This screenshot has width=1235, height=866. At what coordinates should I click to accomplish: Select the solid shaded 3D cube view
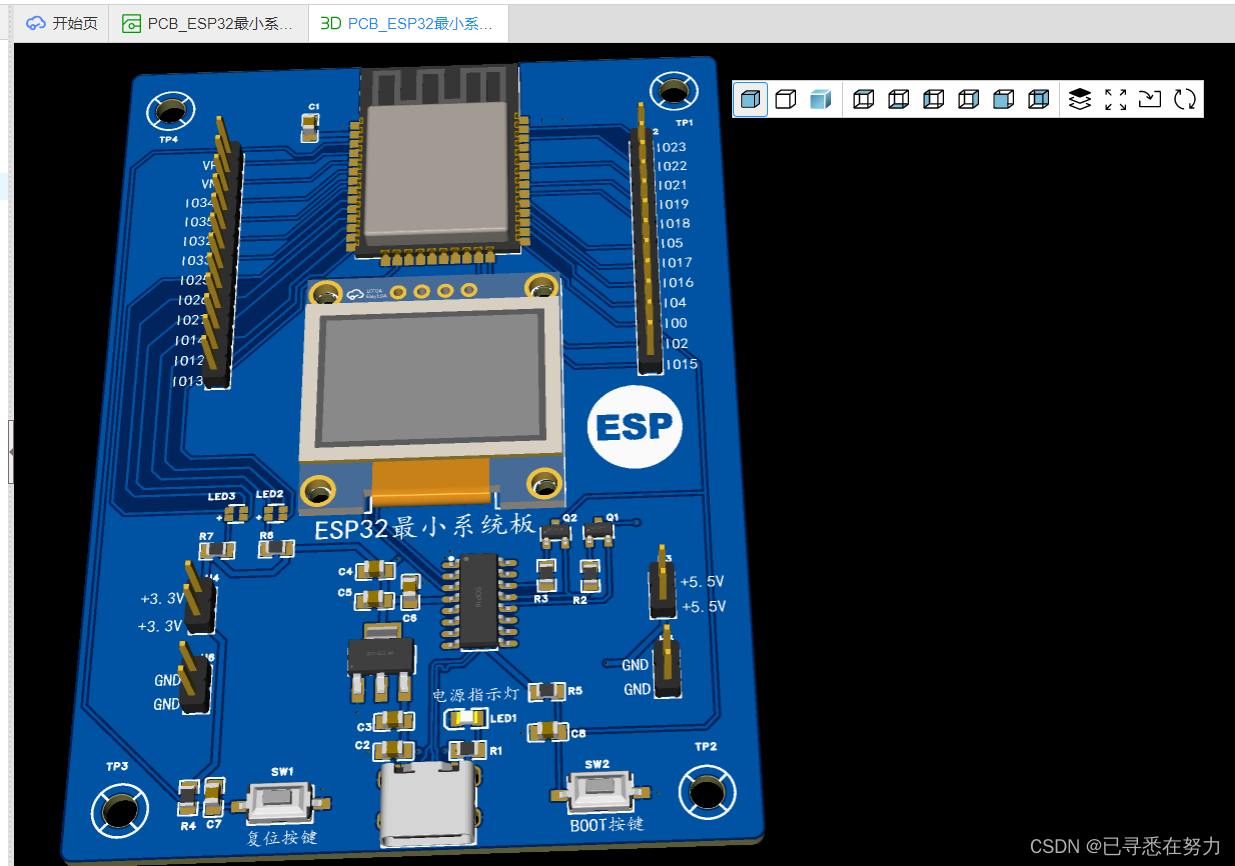click(751, 99)
